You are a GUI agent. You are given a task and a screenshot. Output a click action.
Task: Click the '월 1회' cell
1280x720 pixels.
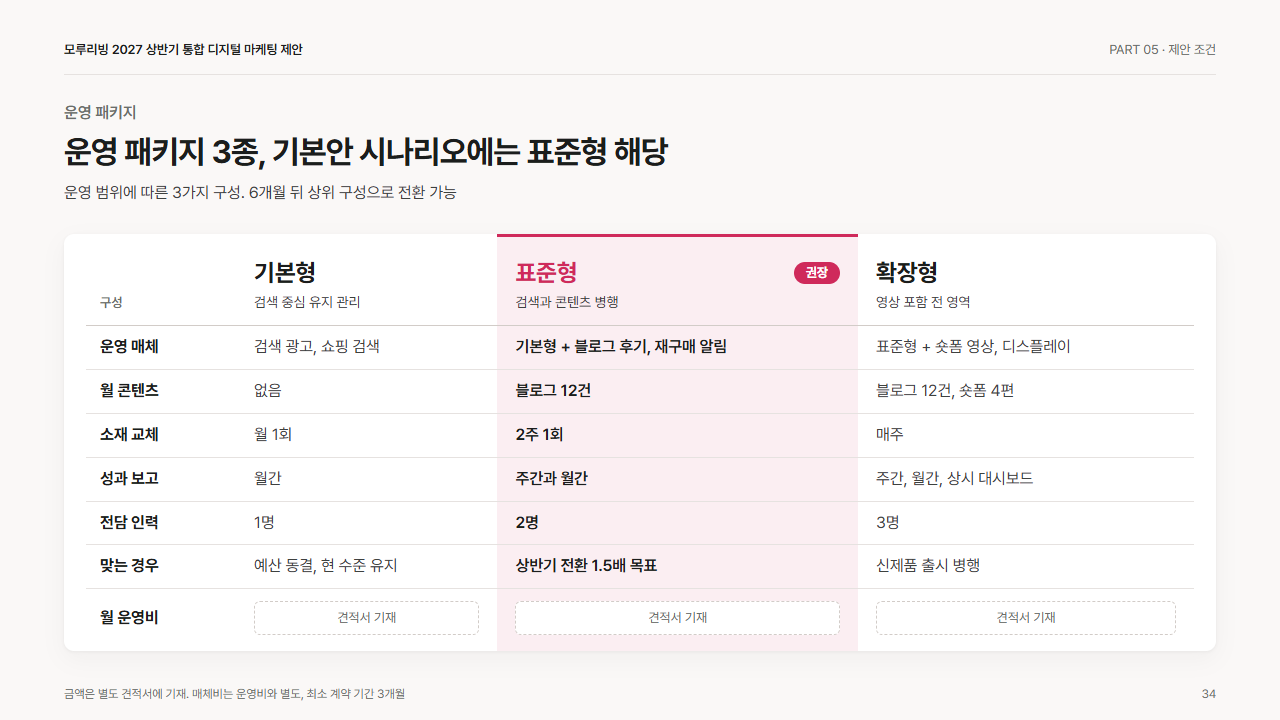273,435
